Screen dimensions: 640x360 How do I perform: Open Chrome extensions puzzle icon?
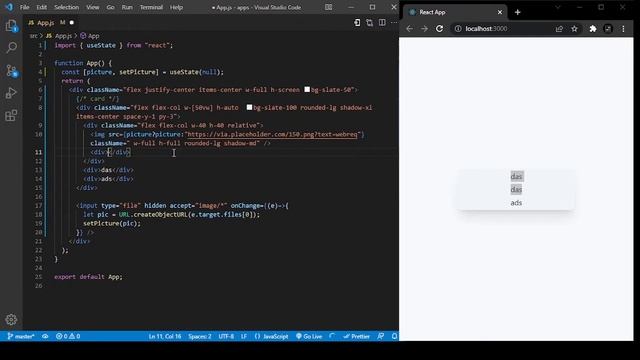(x=593, y=29)
